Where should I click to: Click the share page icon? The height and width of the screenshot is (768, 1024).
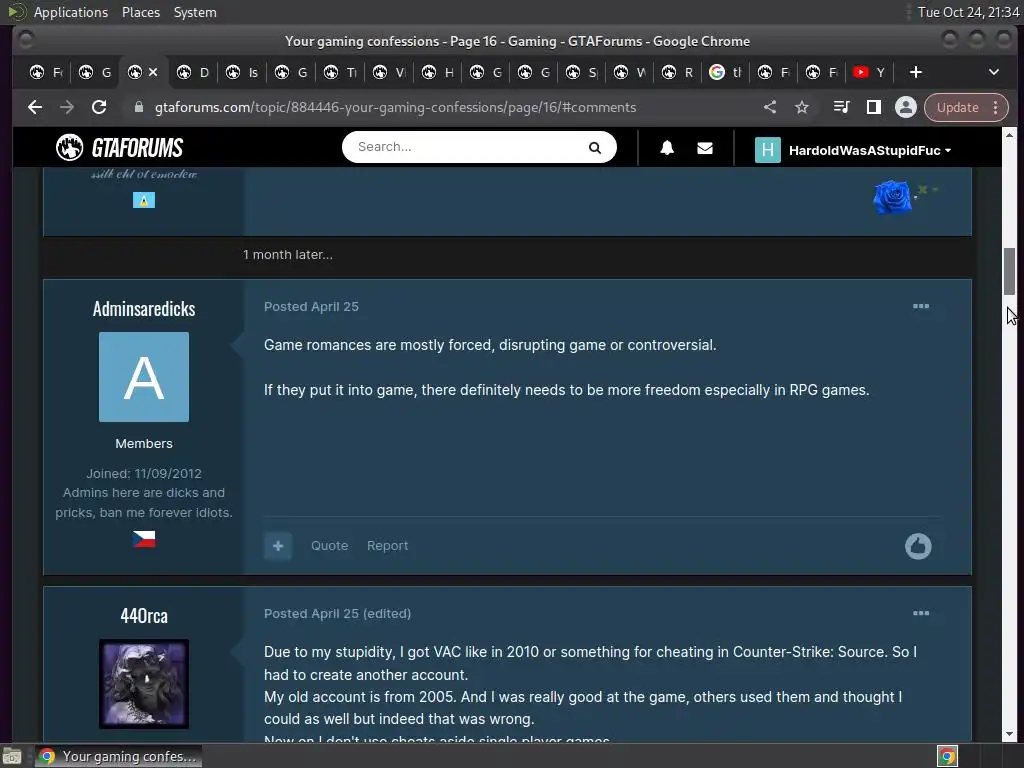coord(770,107)
